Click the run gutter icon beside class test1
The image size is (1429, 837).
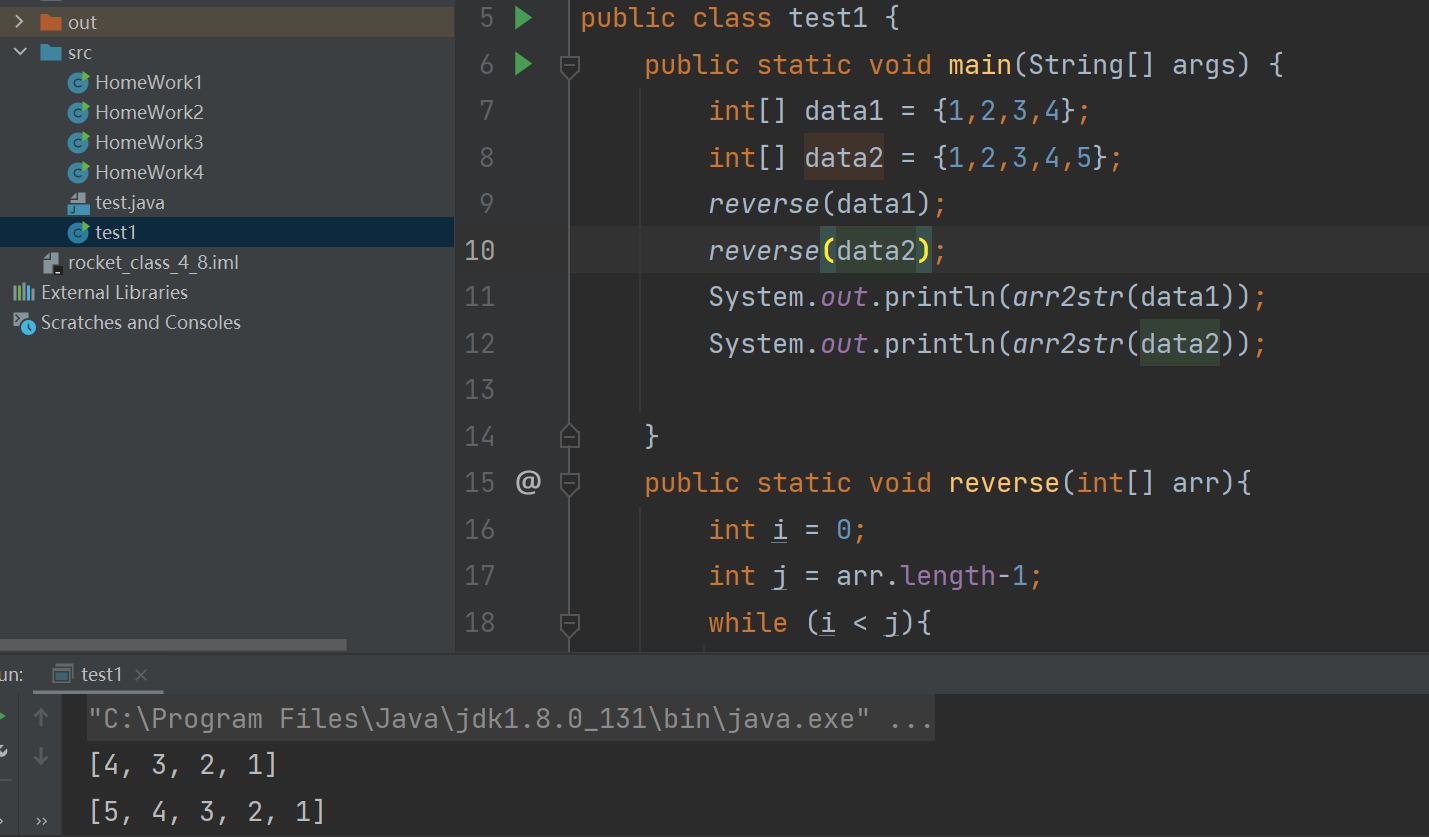coord(523,17)
